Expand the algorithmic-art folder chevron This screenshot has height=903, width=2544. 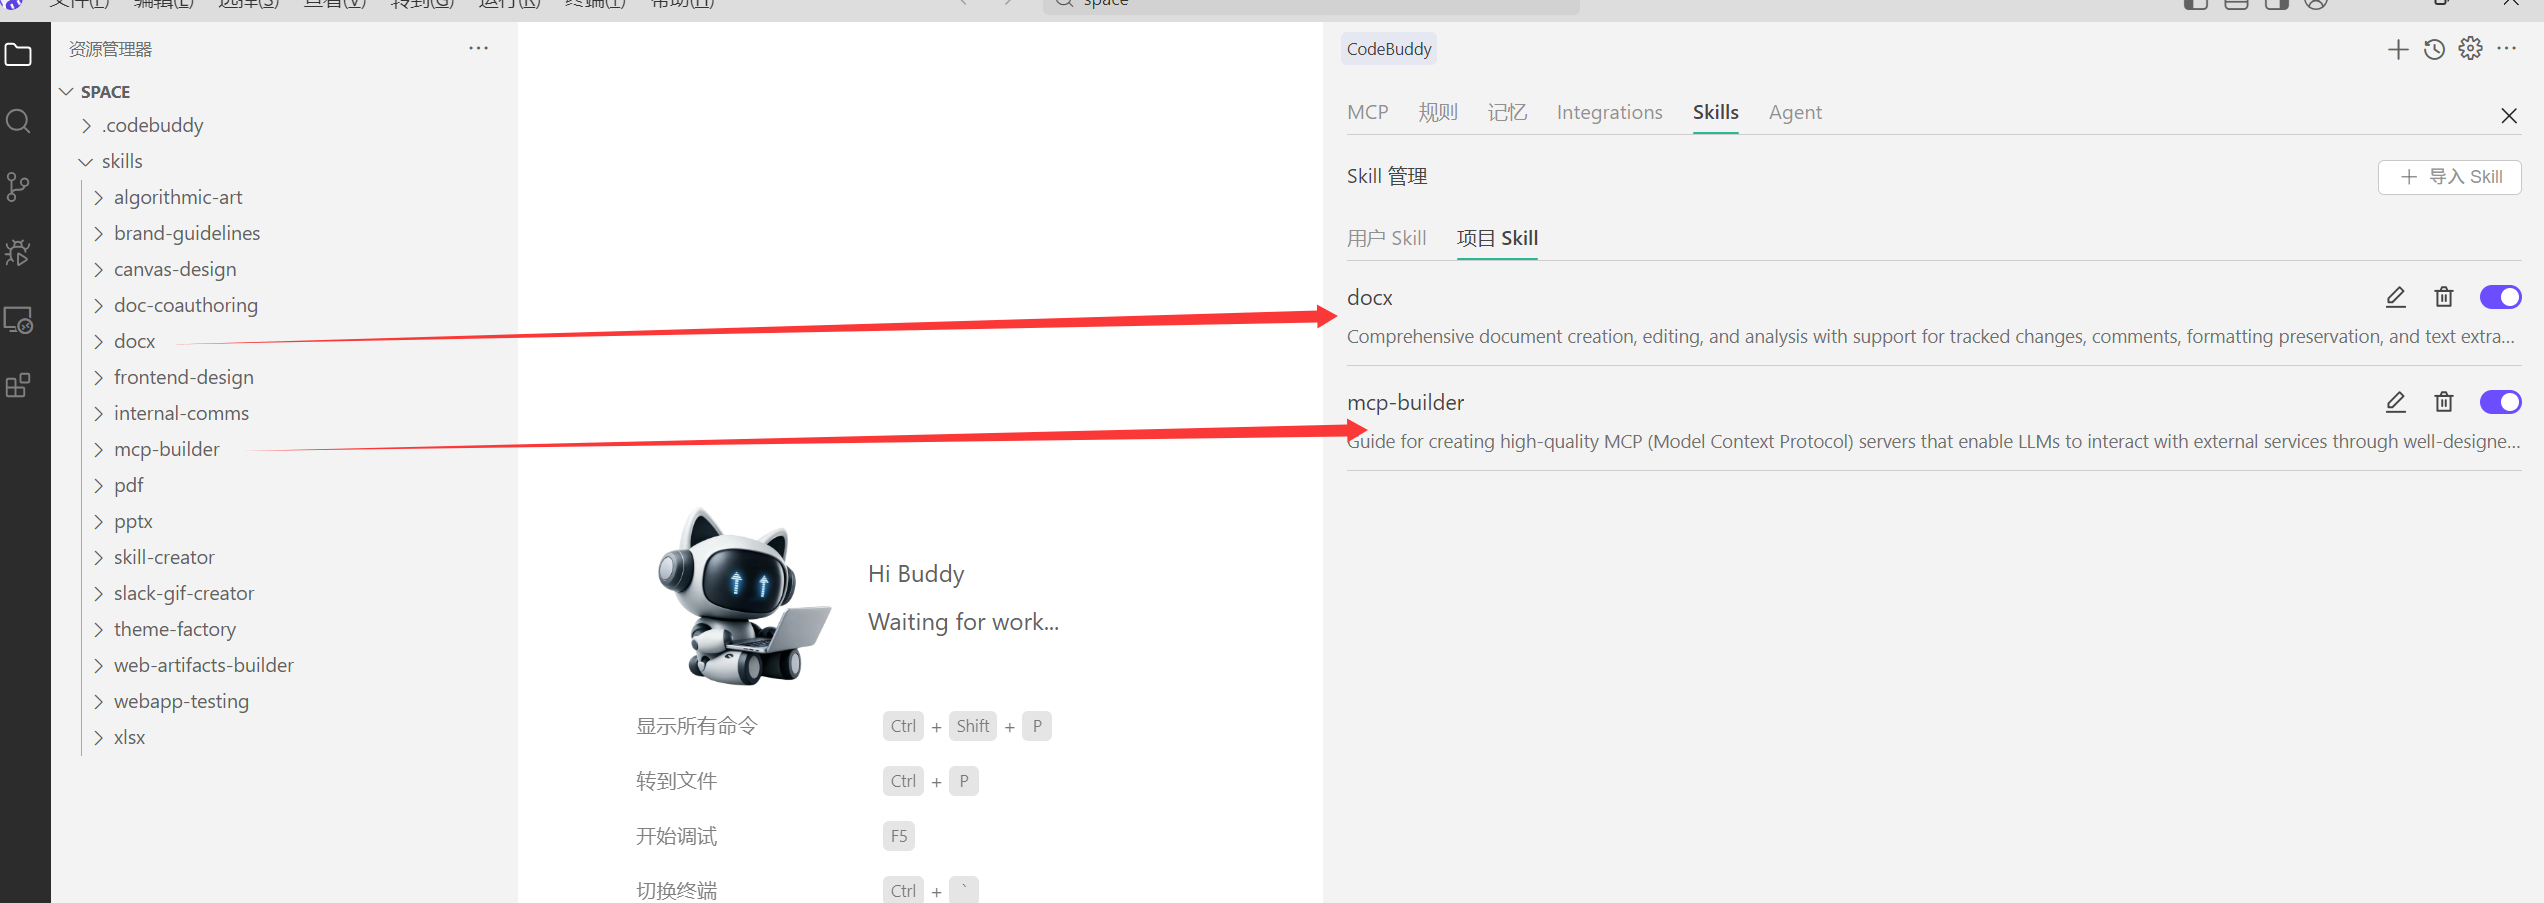(98, 198)
